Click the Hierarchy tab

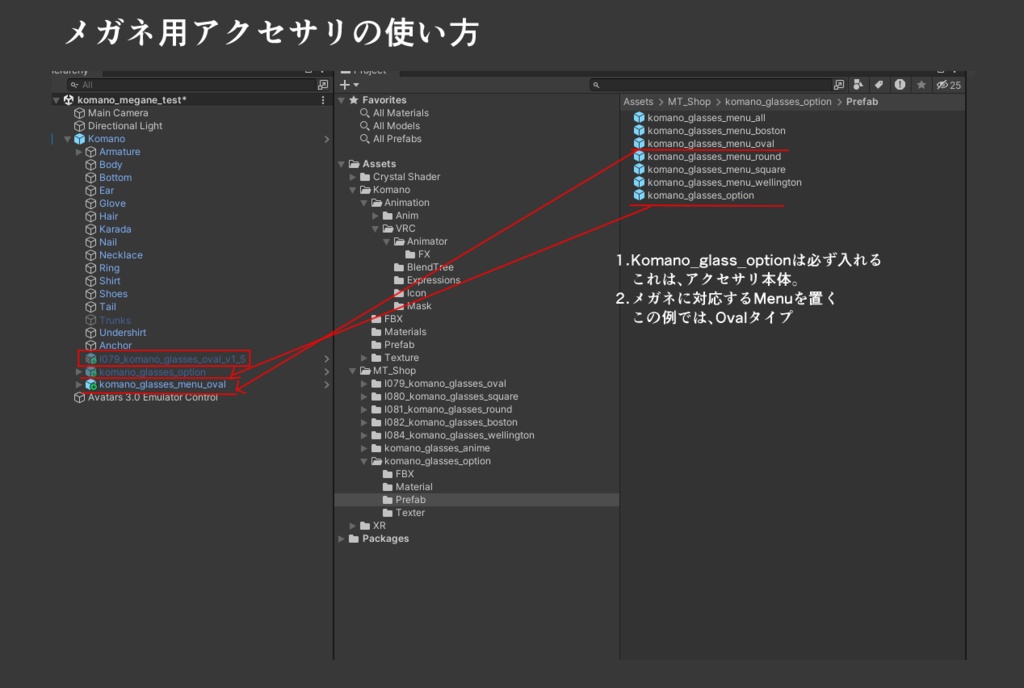coord(70,70)
